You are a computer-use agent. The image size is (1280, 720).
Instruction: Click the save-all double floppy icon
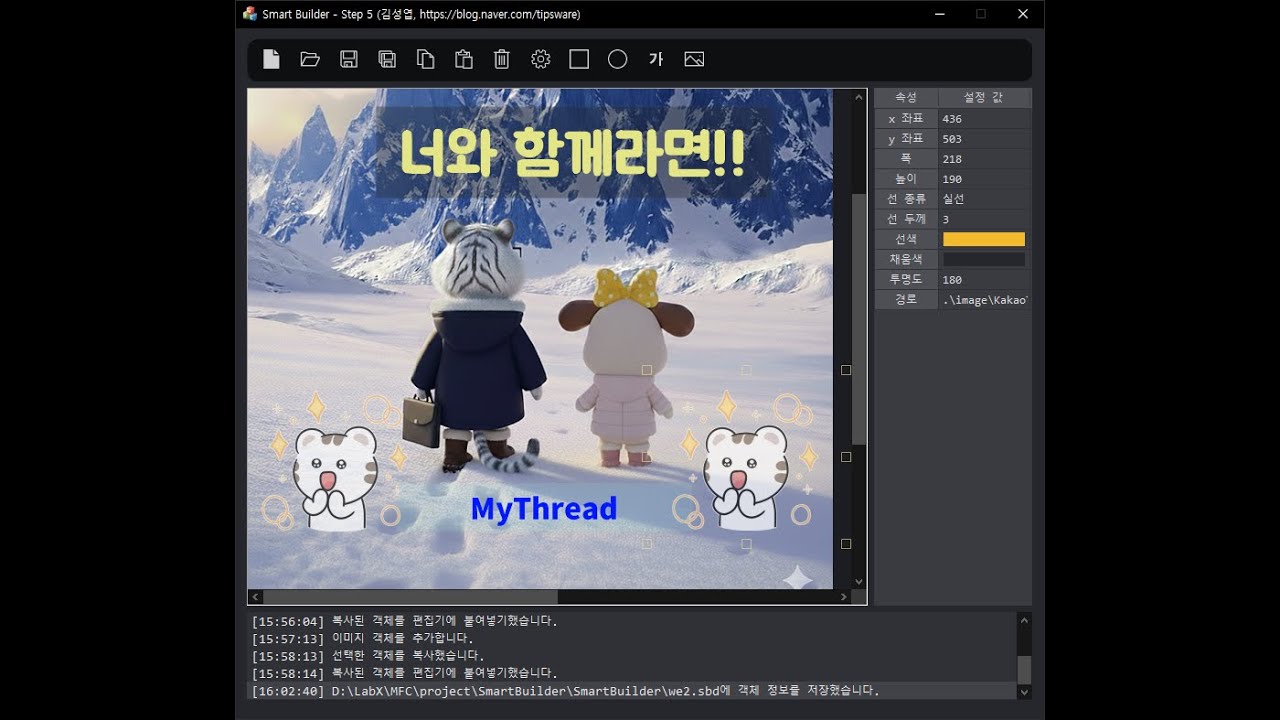(387, 59)
